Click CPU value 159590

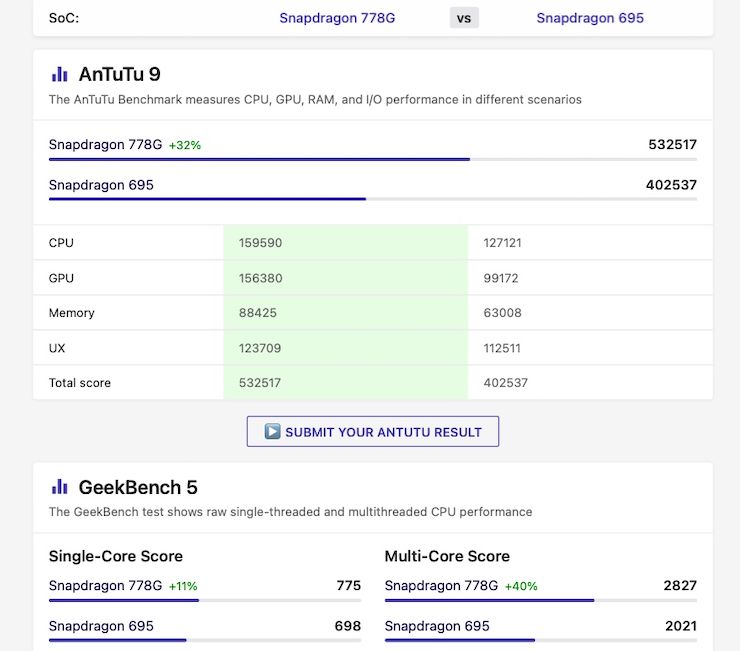(x=261, y=243)
